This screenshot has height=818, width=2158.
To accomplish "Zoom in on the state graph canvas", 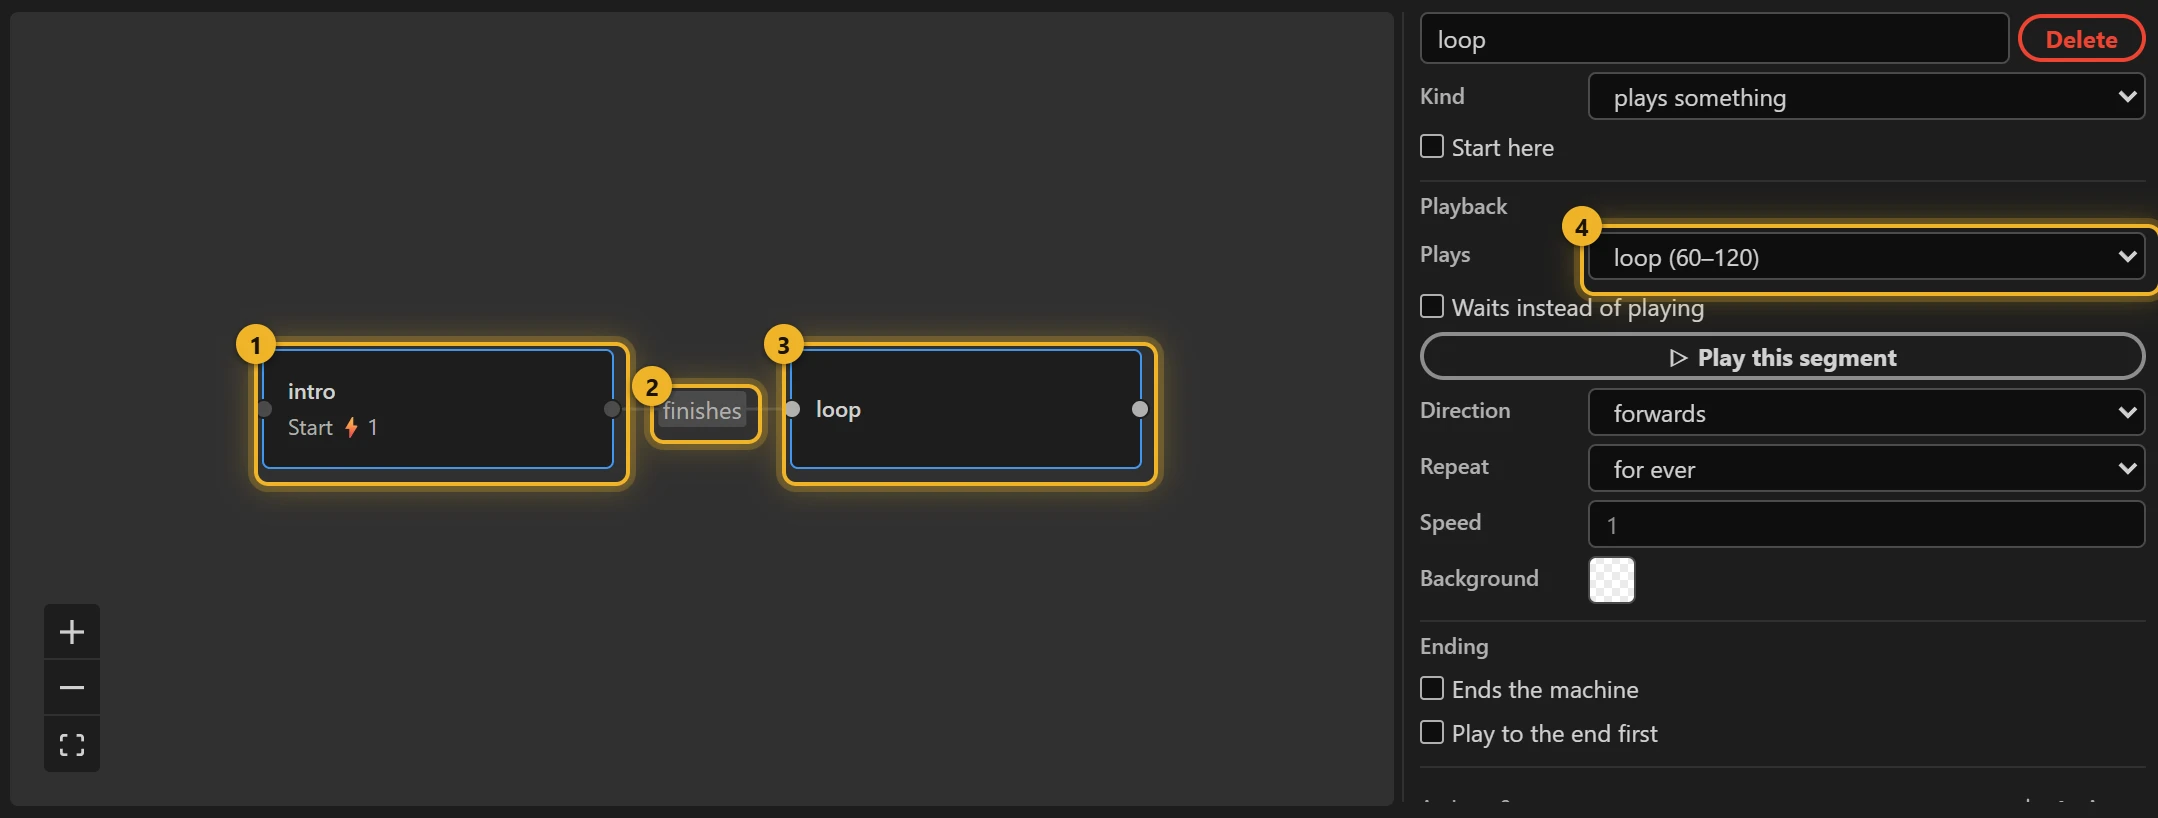I will (72, 632).
